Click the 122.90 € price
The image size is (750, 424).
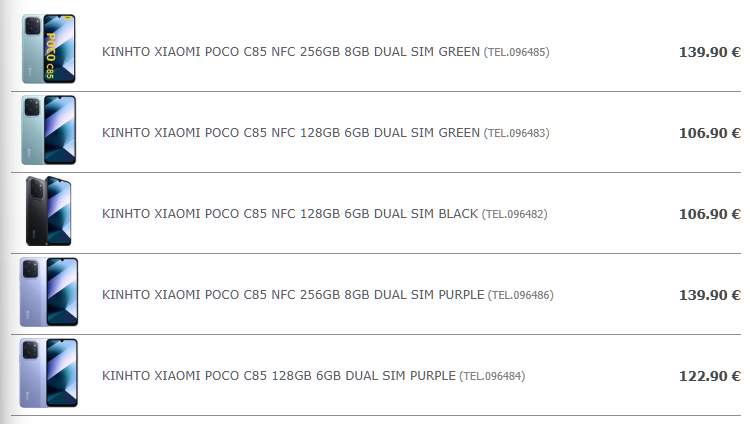click(x=709, y=376)
